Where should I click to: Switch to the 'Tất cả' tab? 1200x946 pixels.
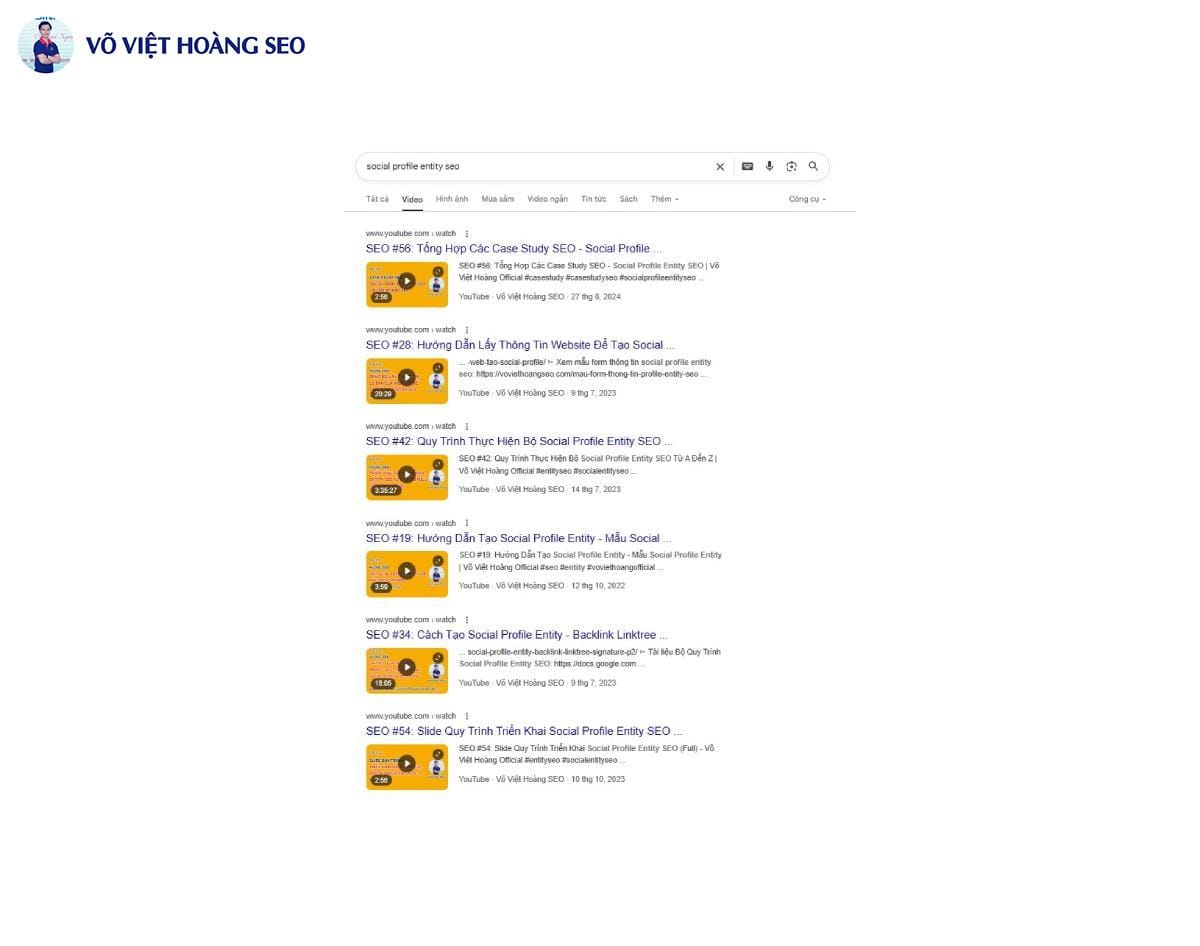pos(377,199)
